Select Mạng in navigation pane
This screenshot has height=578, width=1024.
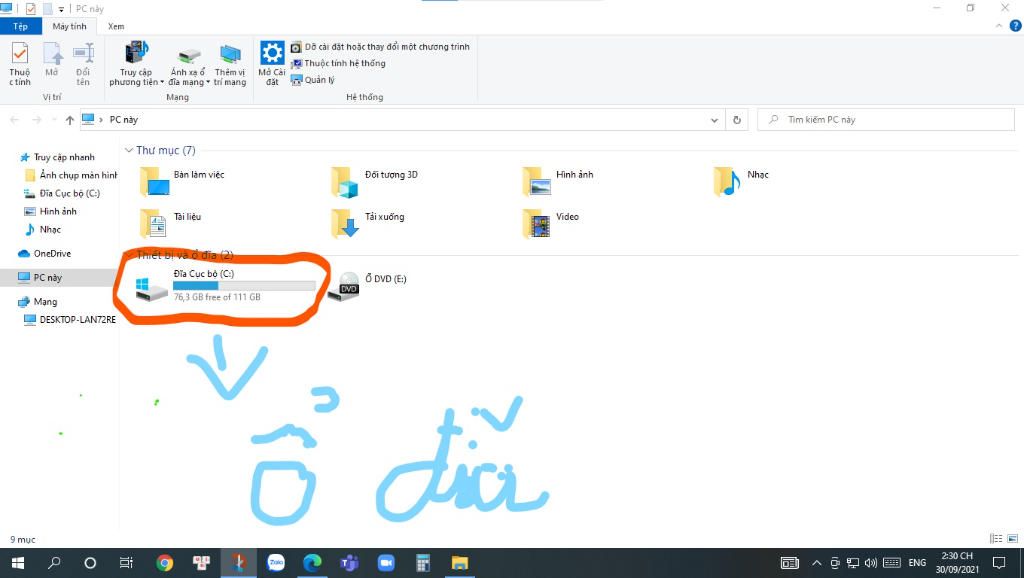pos(37,302)
